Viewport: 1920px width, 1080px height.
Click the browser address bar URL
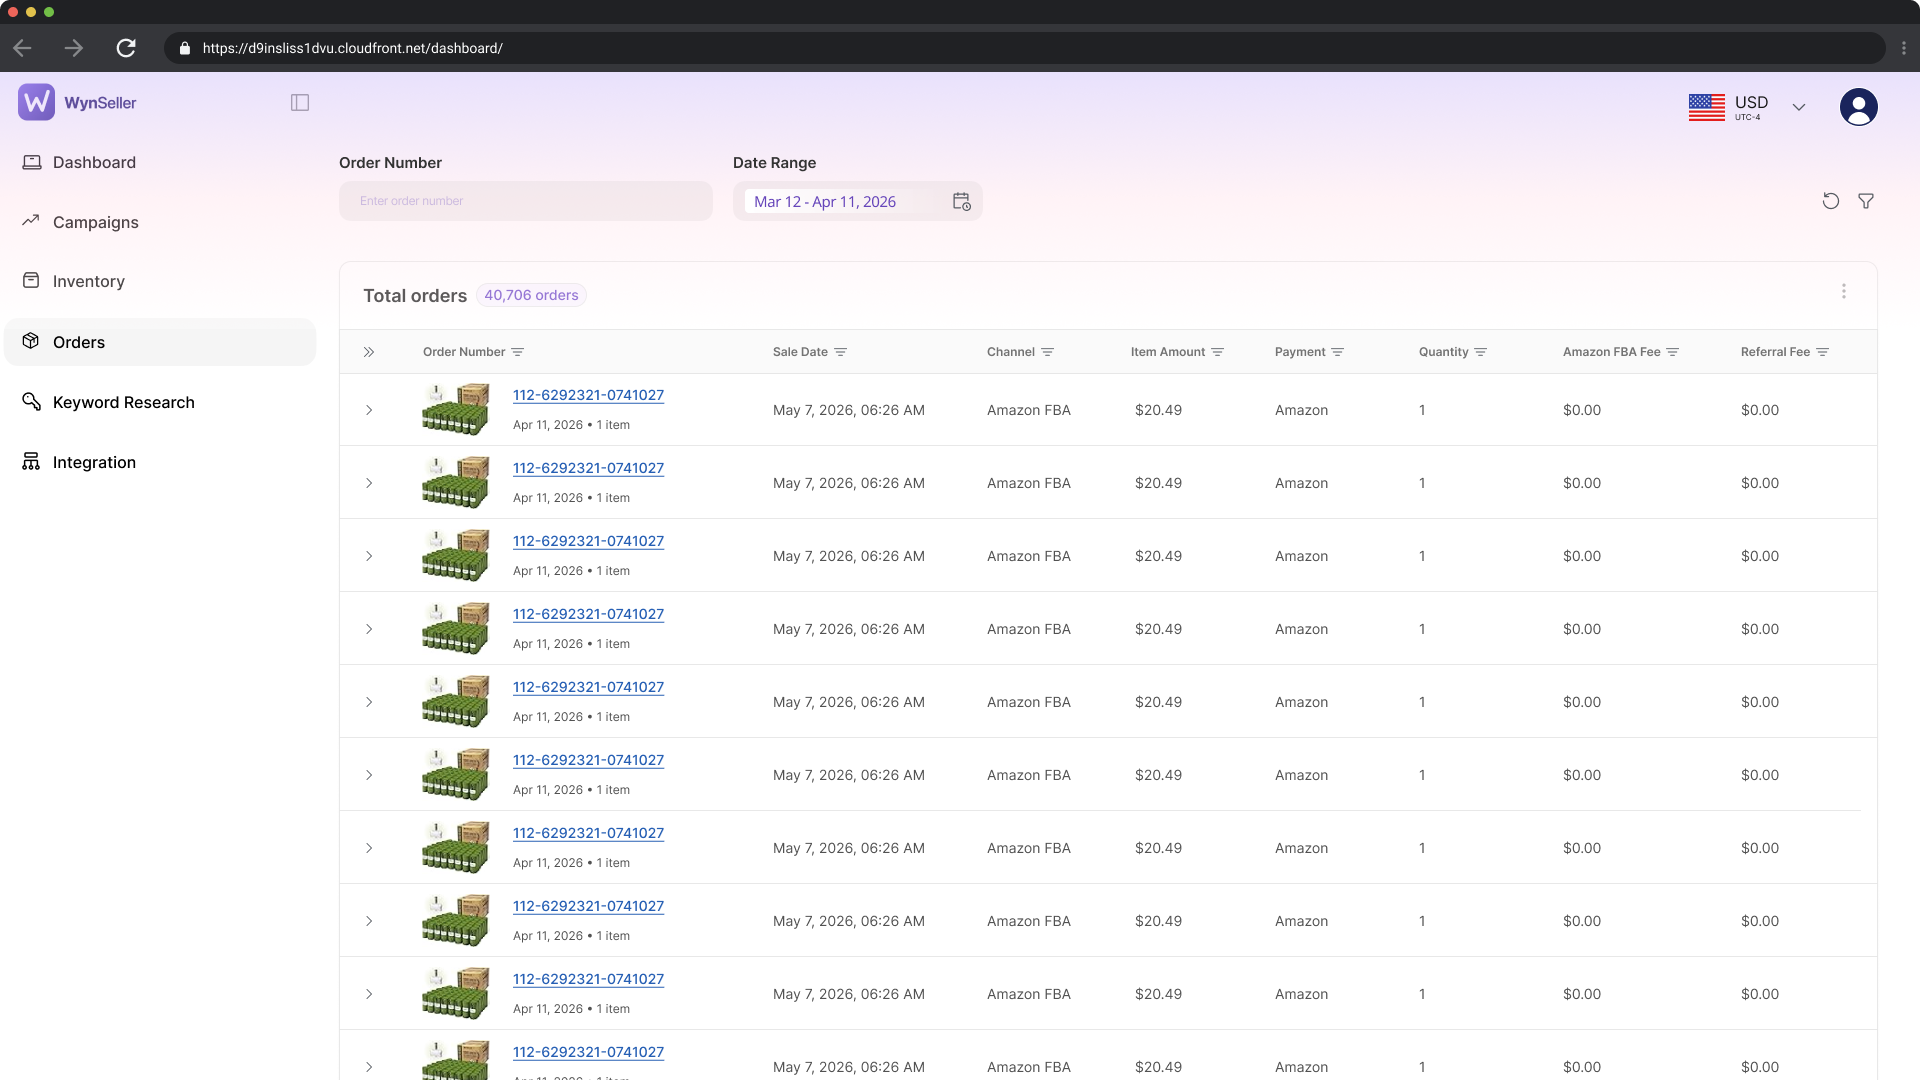(x=352, y=48)
